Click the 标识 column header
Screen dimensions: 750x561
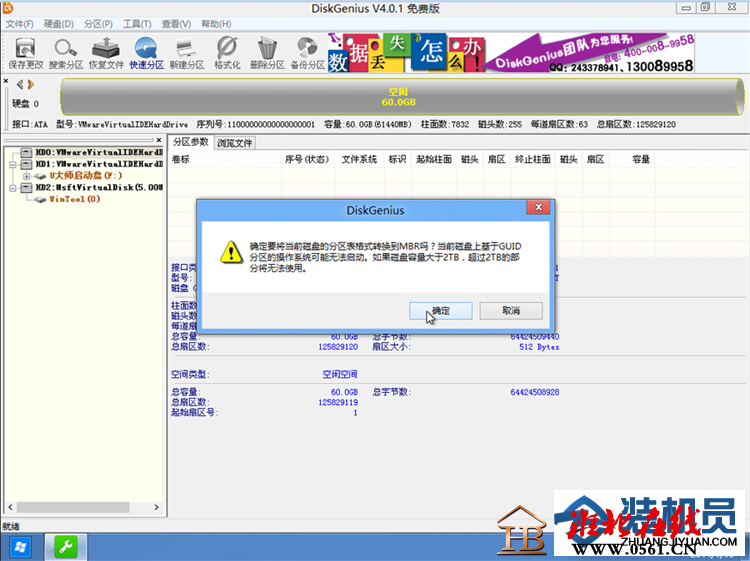(x=397, y=159)
